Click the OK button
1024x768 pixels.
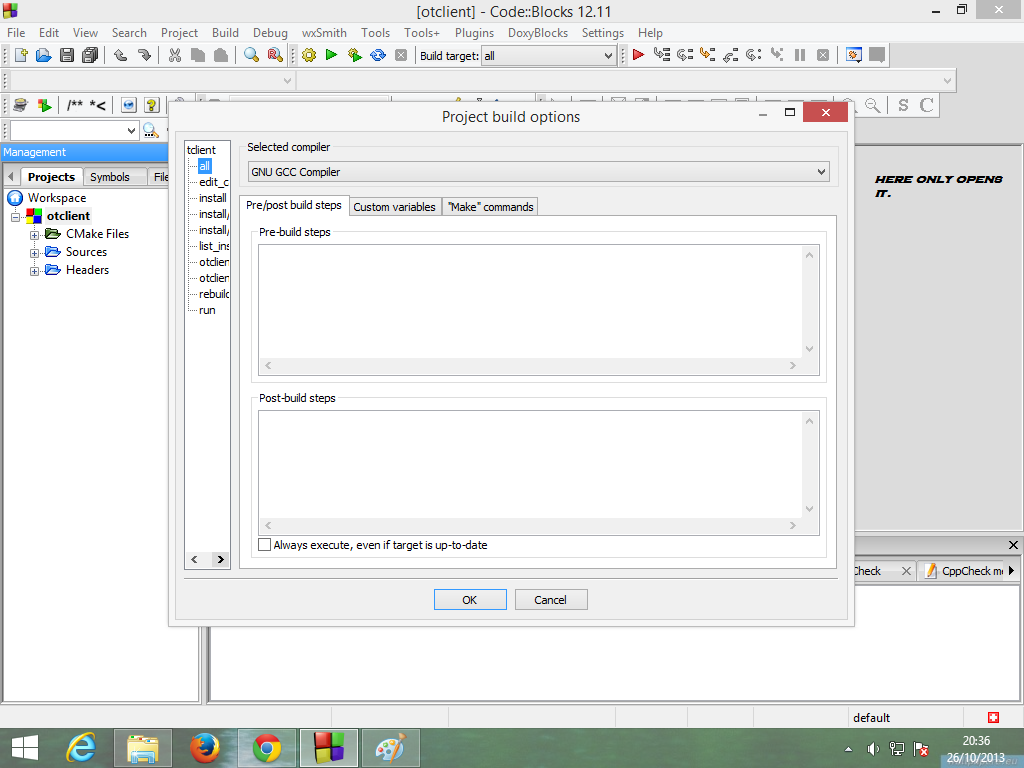pyautogui.click(x=470, y=600)
